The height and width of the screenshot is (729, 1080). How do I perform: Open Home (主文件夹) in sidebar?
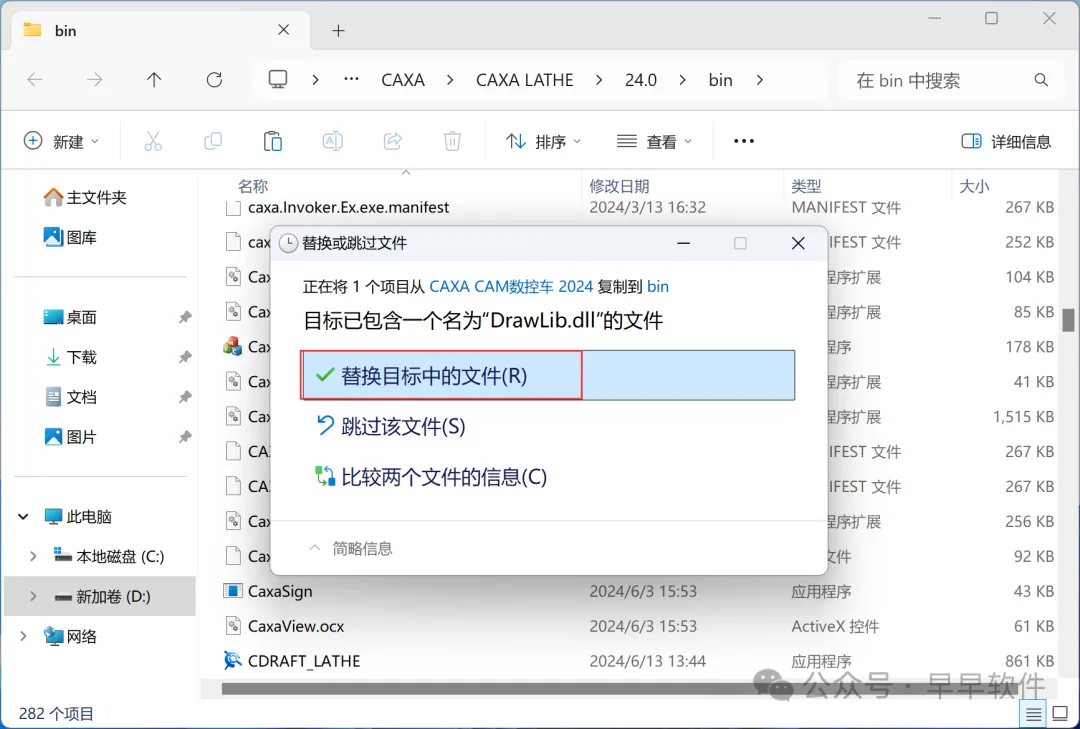[x=85, y=198]
